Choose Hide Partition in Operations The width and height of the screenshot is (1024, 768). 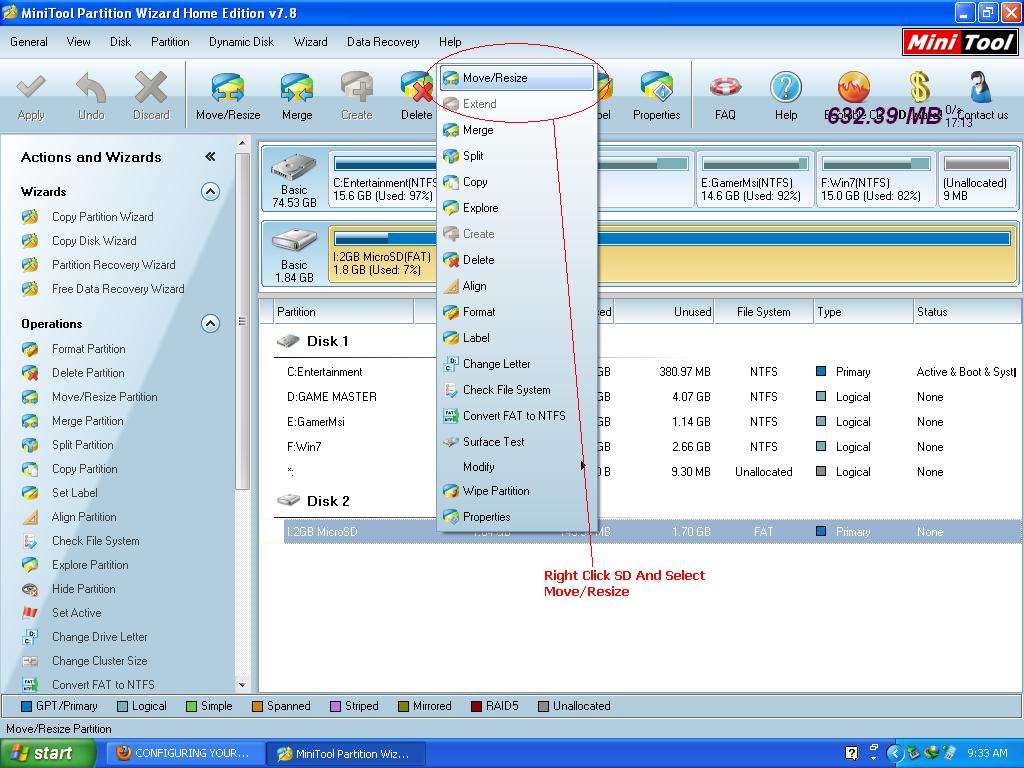[84, 589]
